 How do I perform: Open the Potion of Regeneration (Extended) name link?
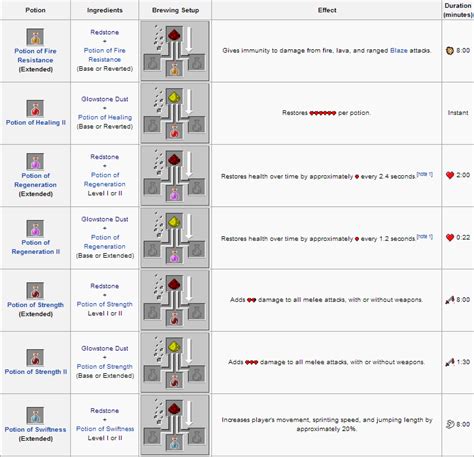click(35, 180)
